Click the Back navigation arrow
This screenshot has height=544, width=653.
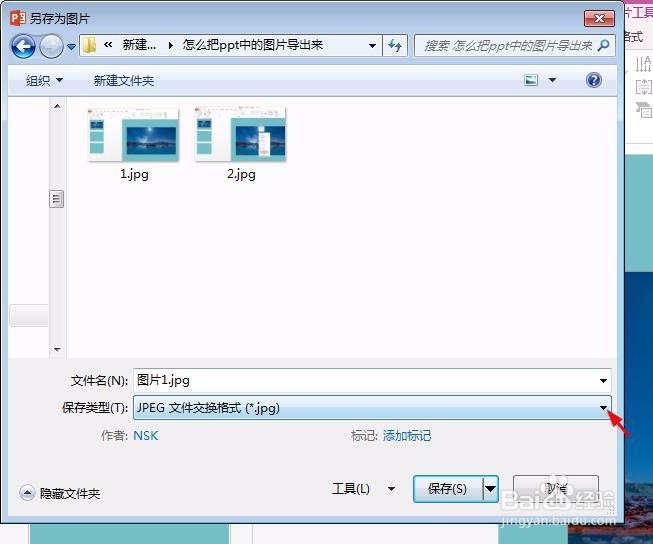pyautogui.click(x=23, y=46)
